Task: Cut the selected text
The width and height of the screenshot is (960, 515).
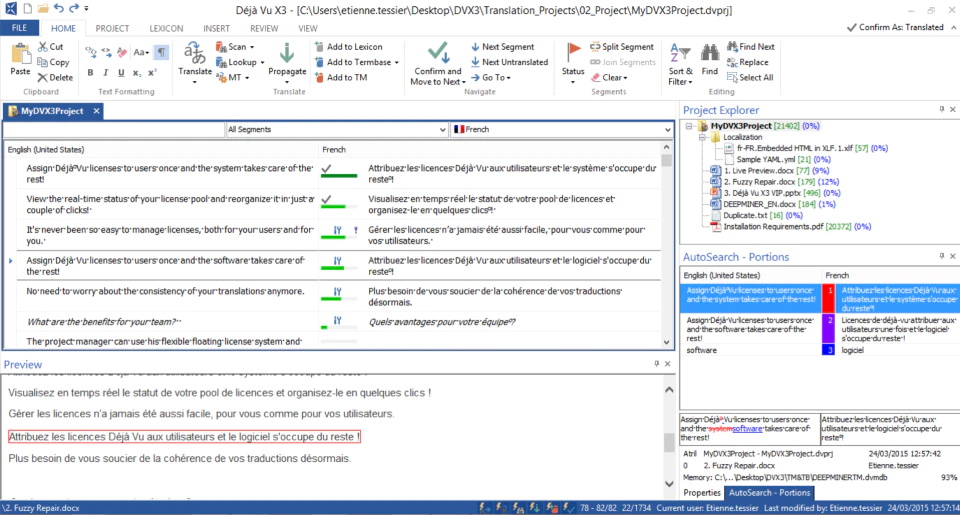Action: (50, 47)
